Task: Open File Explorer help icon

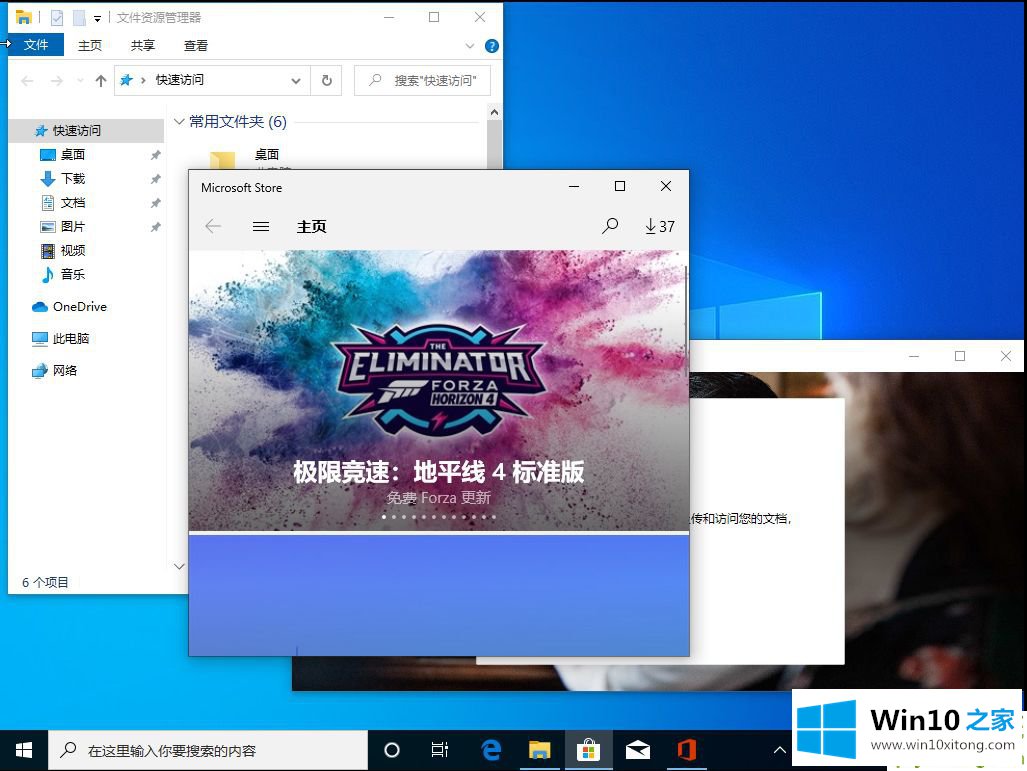Action: (x=491, y=46)
